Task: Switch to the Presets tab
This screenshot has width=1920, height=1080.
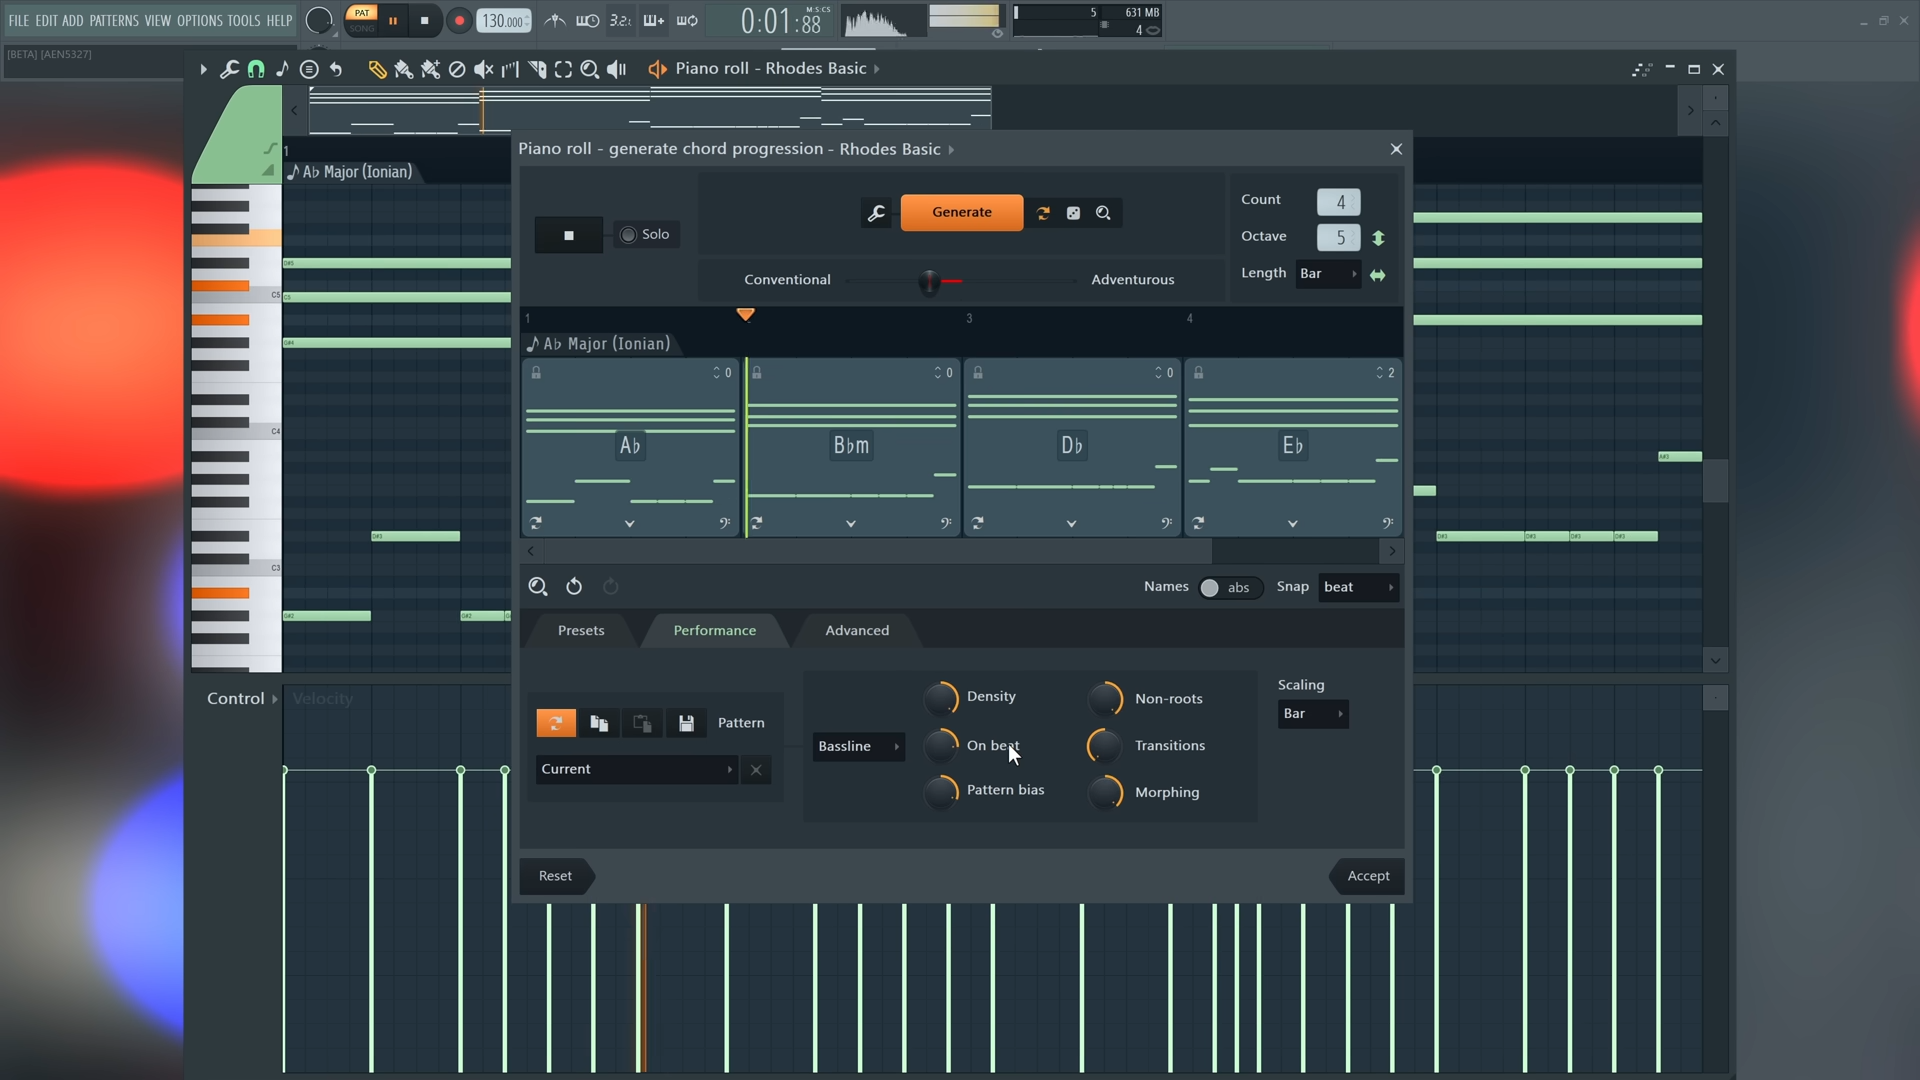Action: (x=581, y=631)
